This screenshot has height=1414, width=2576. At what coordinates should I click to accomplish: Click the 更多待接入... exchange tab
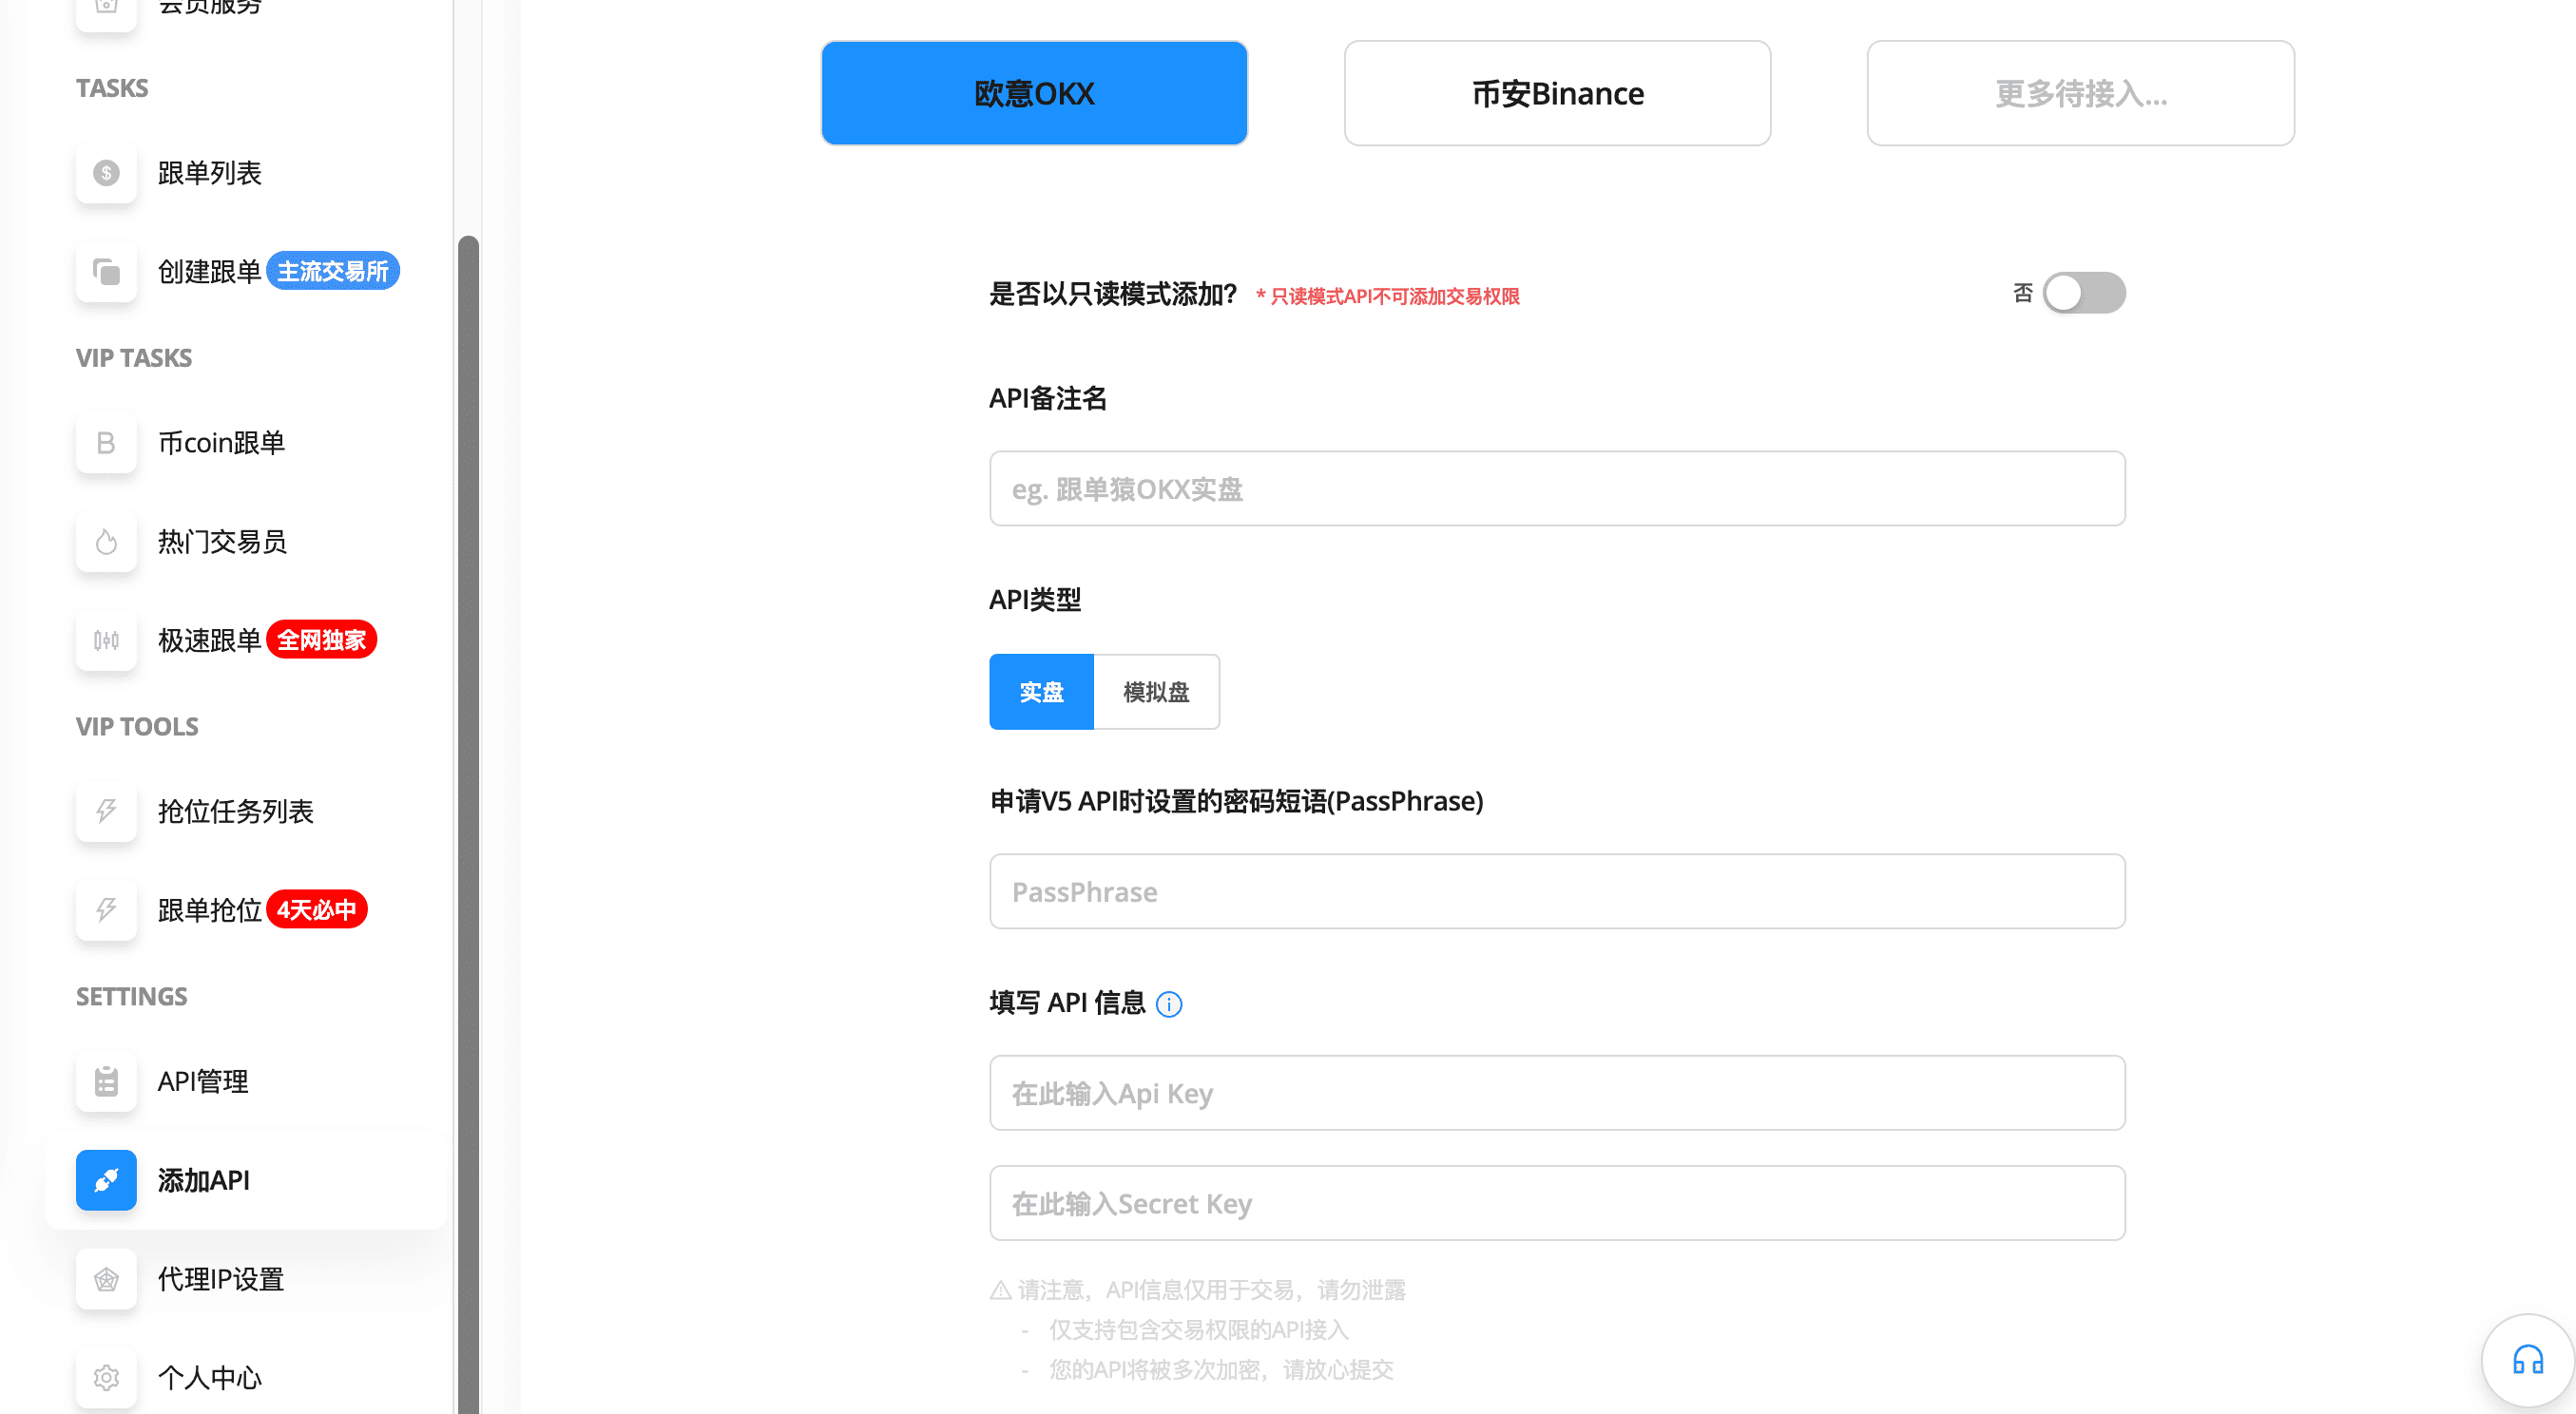(x=2080, y=93)
